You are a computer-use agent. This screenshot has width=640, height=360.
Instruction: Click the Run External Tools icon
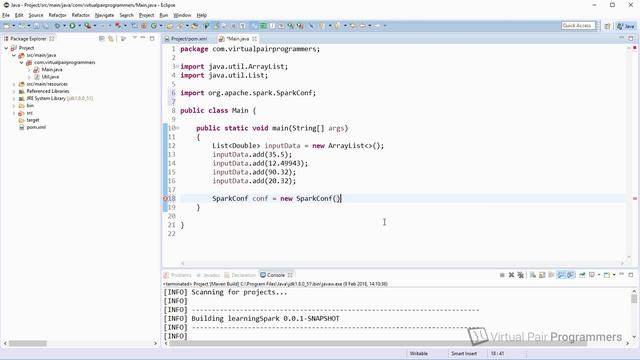point(87,26)
